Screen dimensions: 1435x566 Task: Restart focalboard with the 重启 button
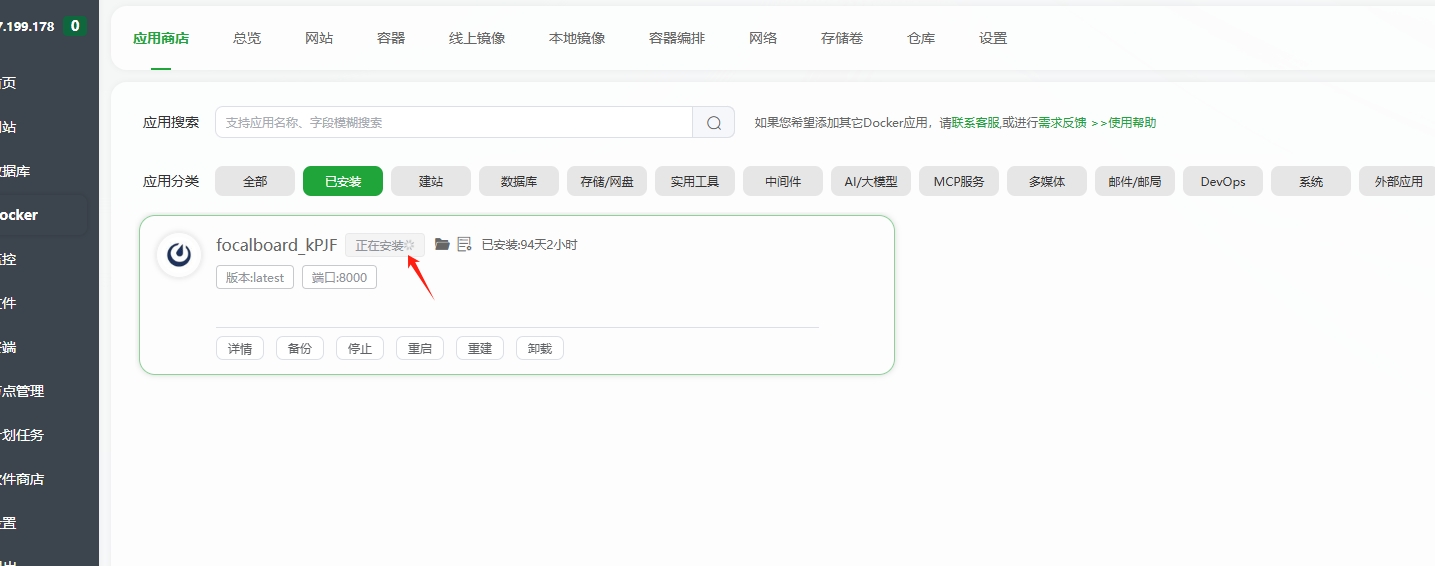[420, 348]
